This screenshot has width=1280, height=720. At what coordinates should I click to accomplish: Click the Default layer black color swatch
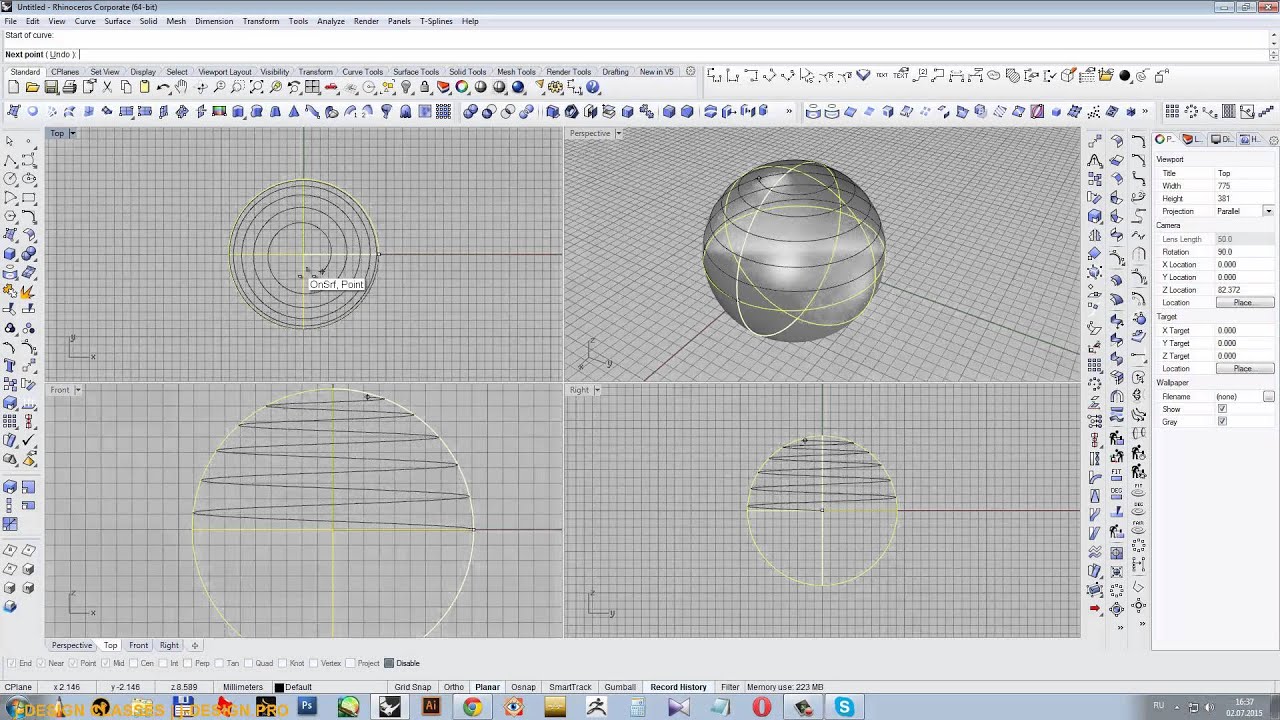point(279,687)
